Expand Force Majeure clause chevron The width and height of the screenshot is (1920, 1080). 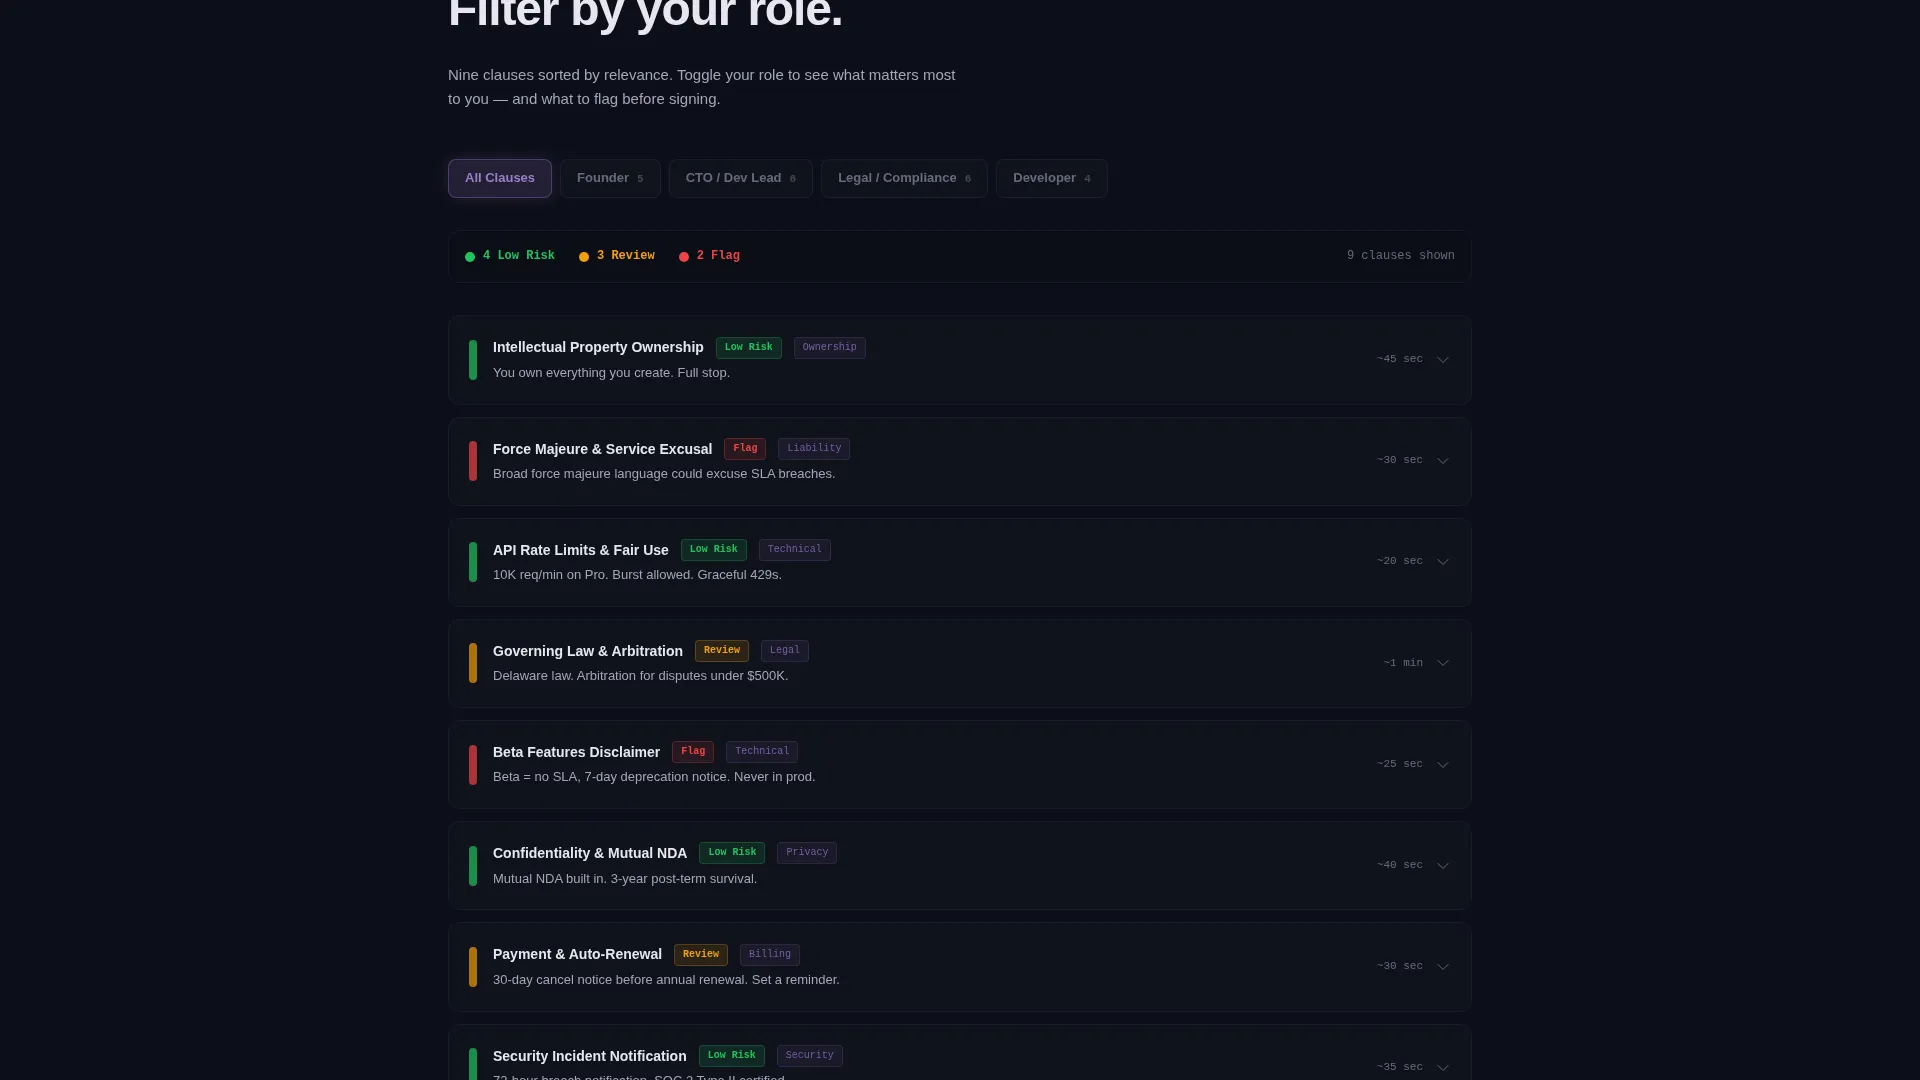tap(1443, 461)
